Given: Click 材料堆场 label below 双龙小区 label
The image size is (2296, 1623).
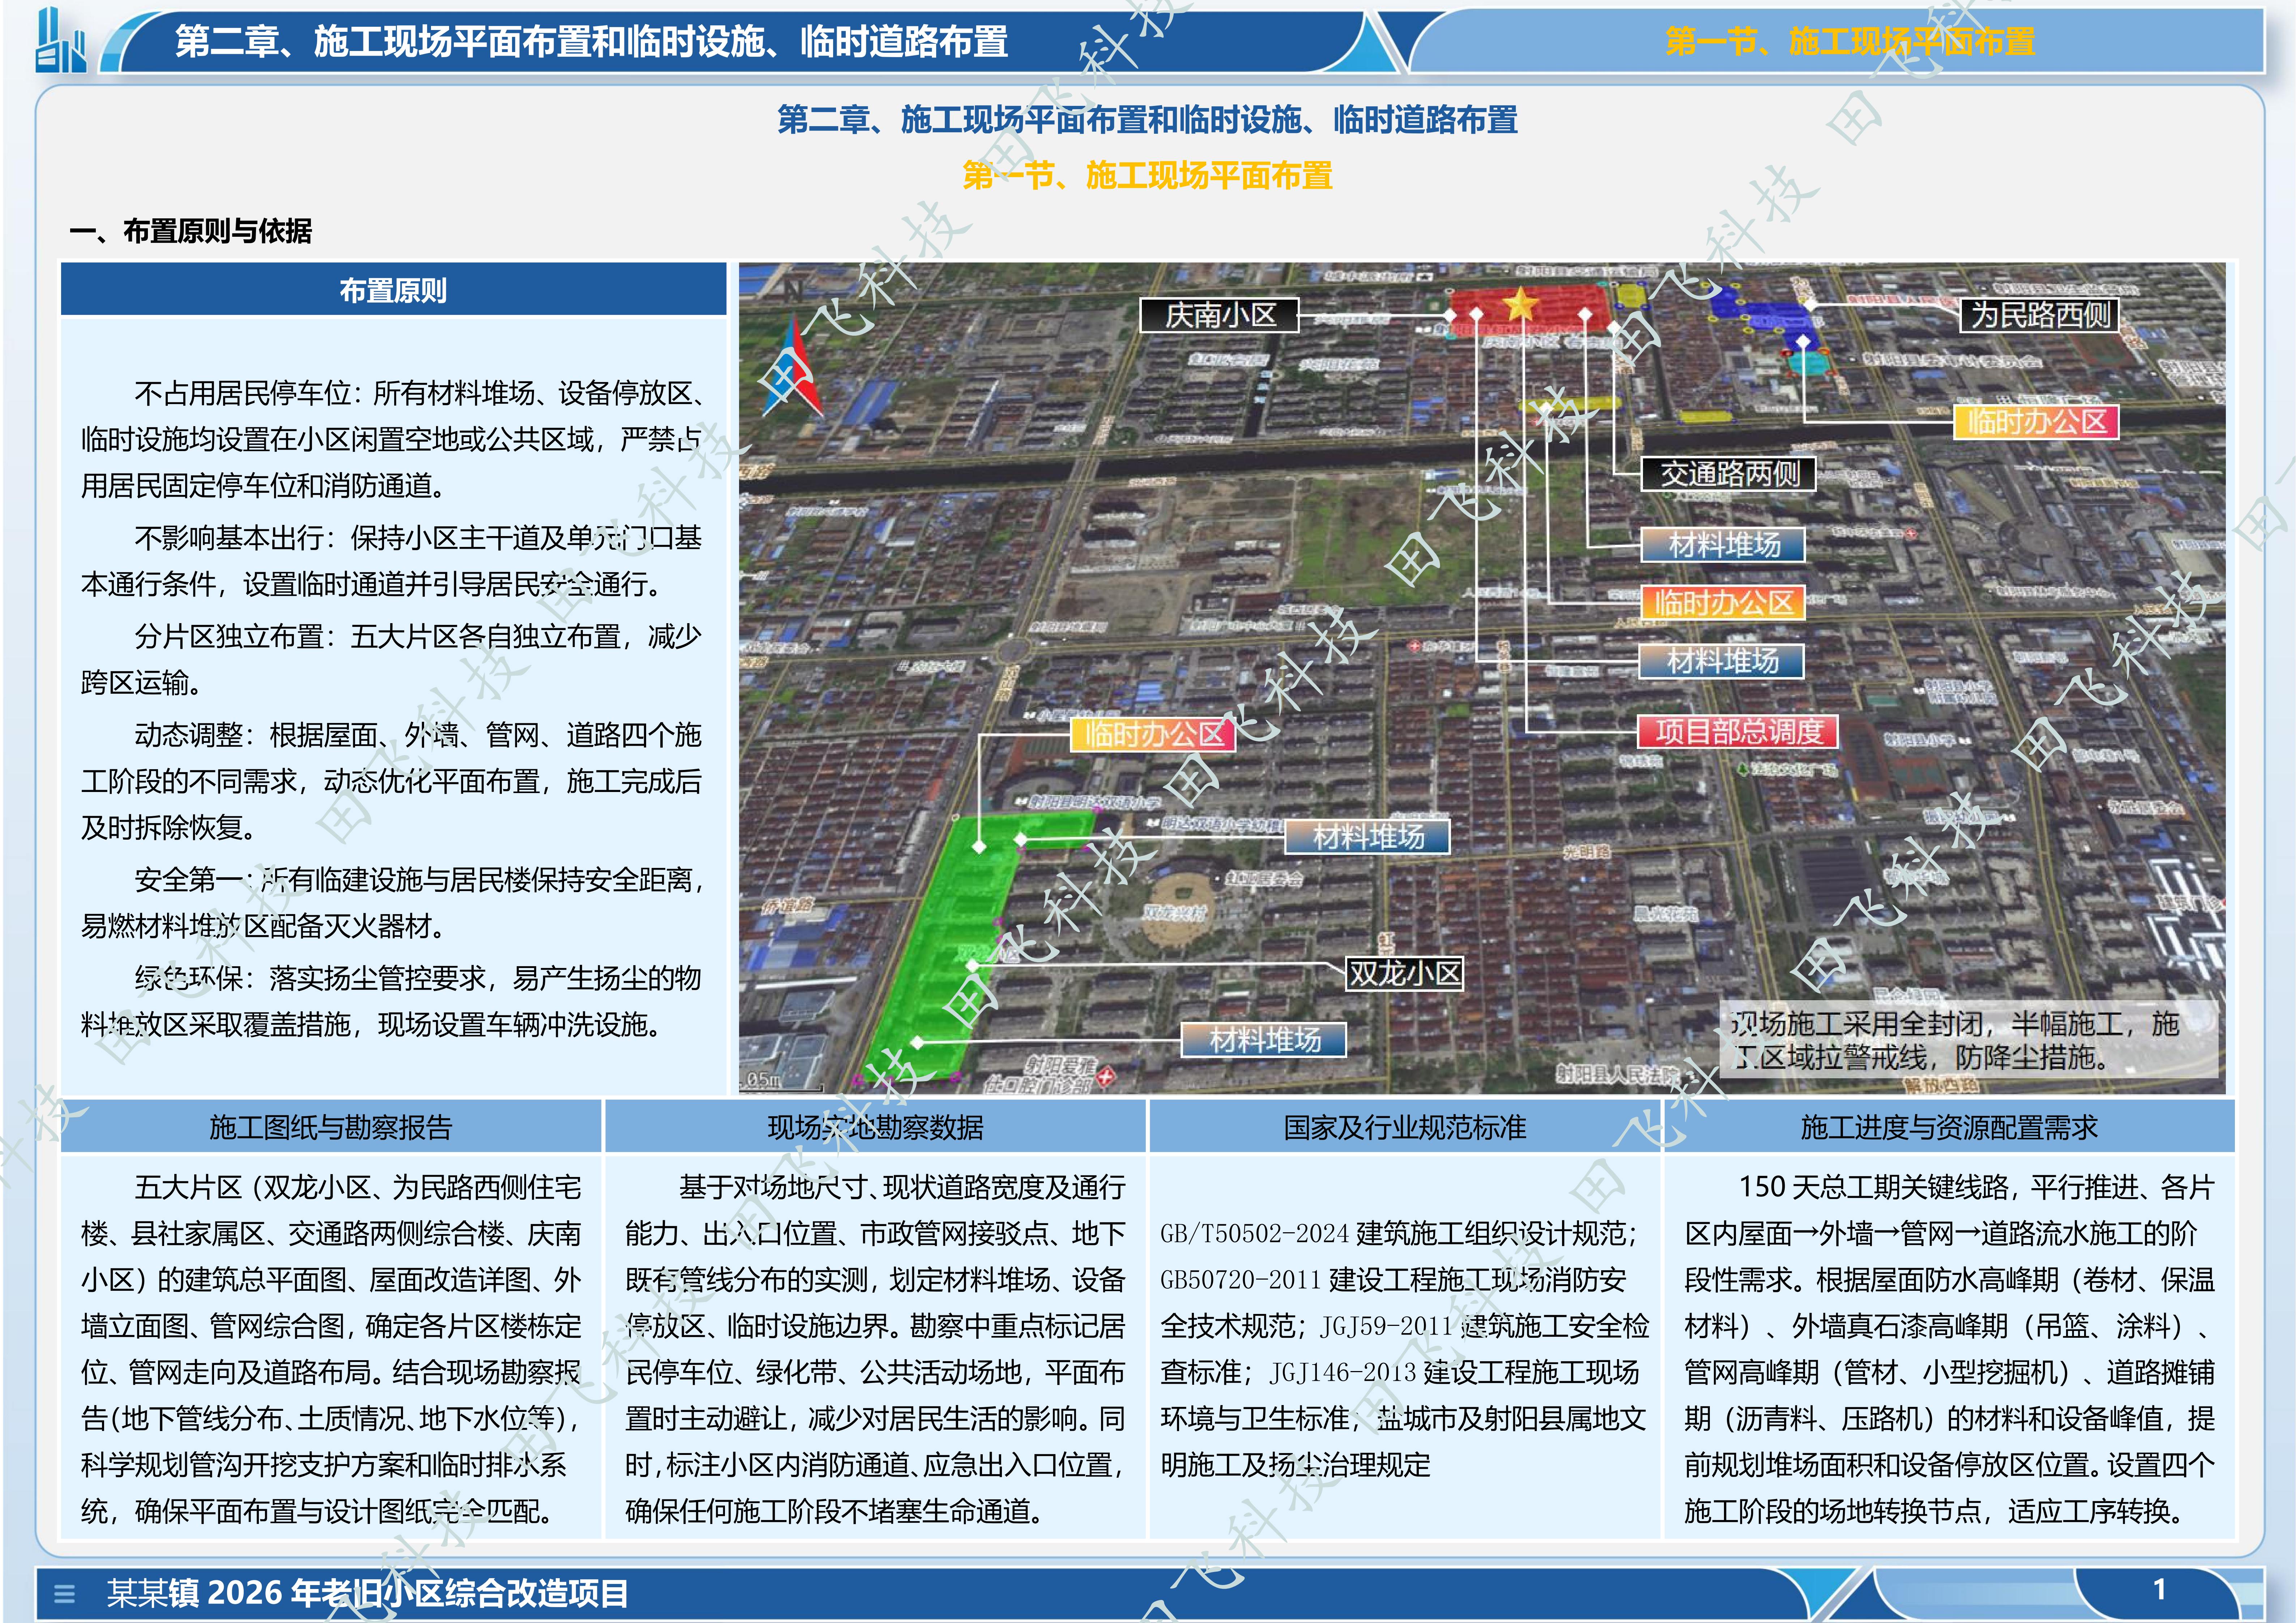Looking at the screenshot, I should coord(1264,1040).
